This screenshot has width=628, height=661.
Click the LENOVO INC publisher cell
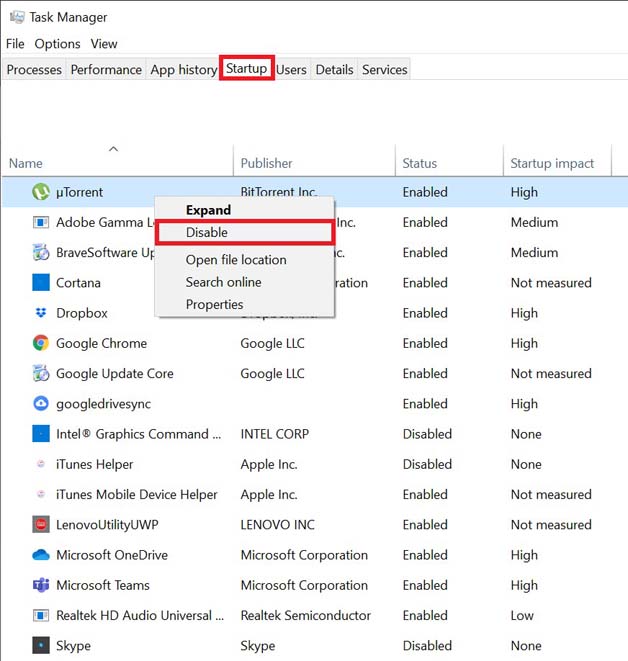pyautogui.click(x=277, y=525)
